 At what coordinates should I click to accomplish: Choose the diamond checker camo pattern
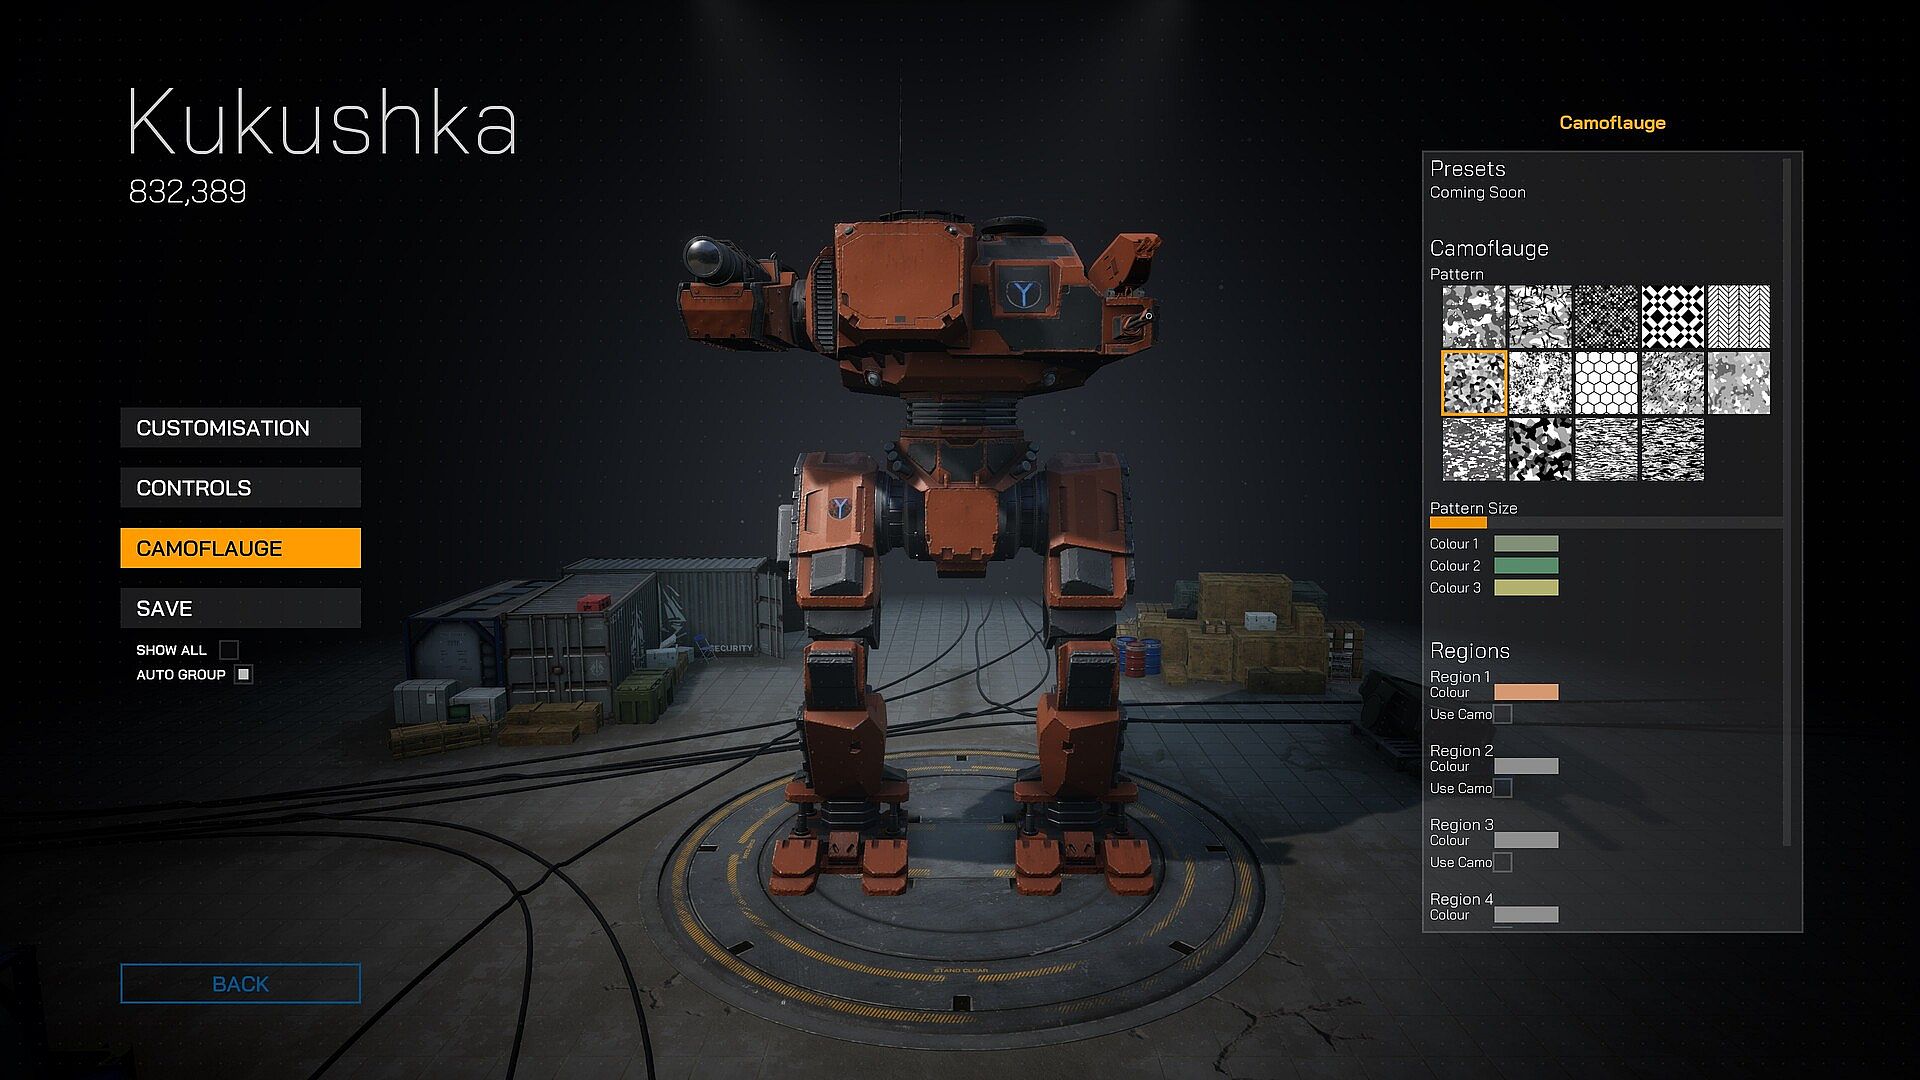(1672, 316)
